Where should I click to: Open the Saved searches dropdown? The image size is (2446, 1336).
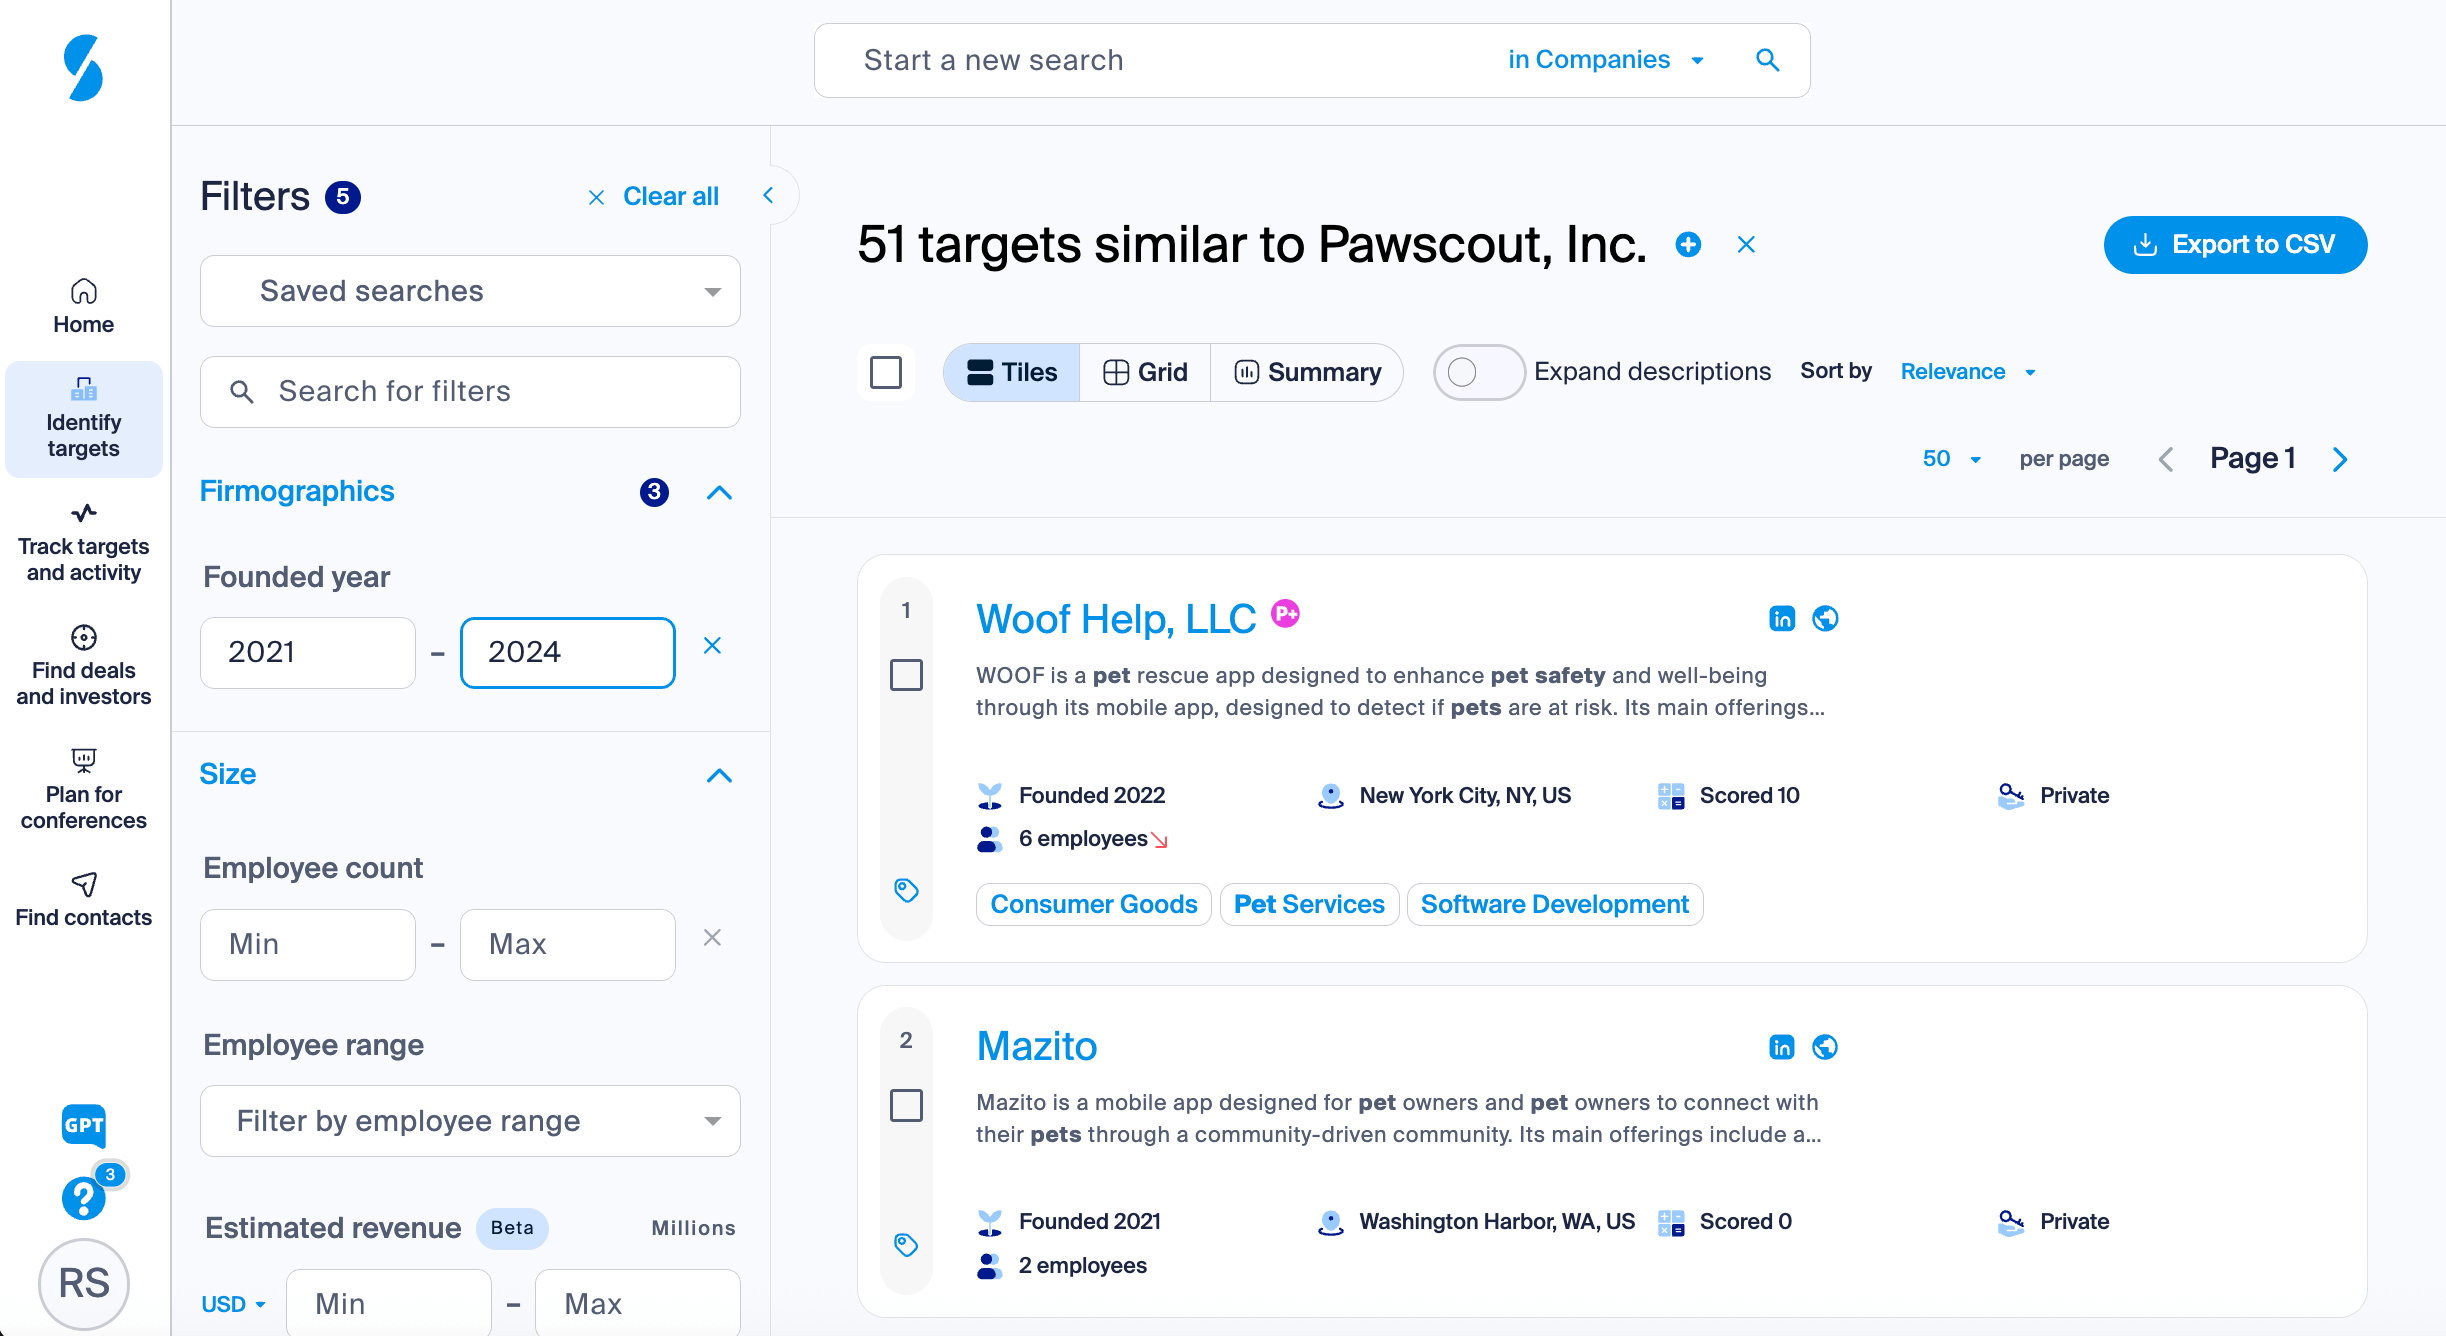[470, 291]
